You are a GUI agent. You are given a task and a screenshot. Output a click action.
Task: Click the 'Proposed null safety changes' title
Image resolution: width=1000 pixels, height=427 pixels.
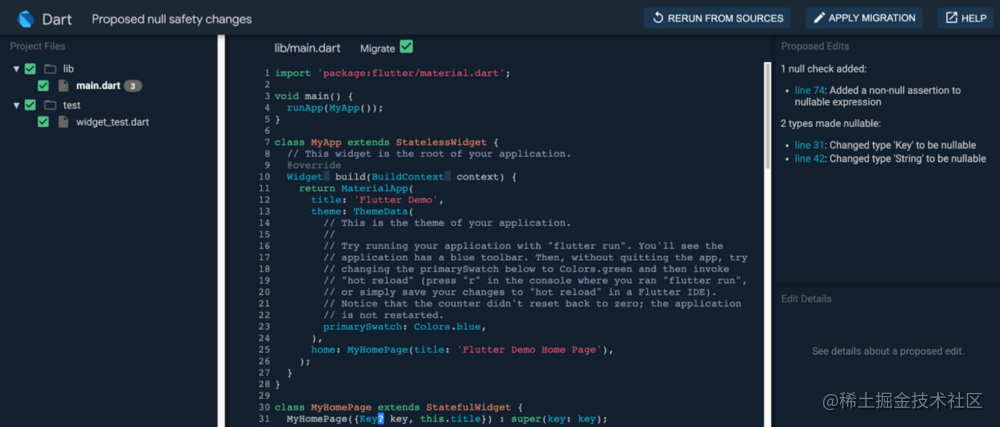172,19
